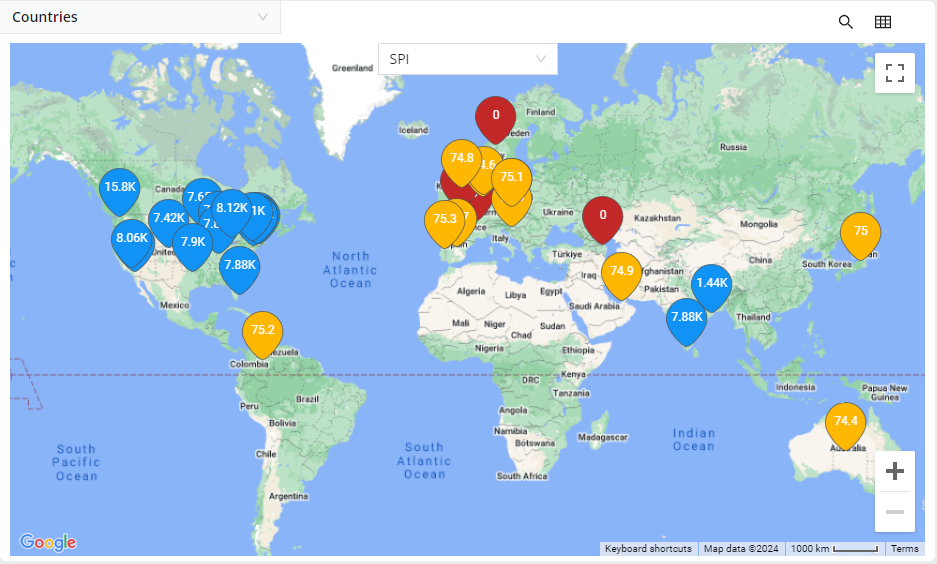Select the 74.4 marker over Australia
937x564 pixels.
coord(846,426)
